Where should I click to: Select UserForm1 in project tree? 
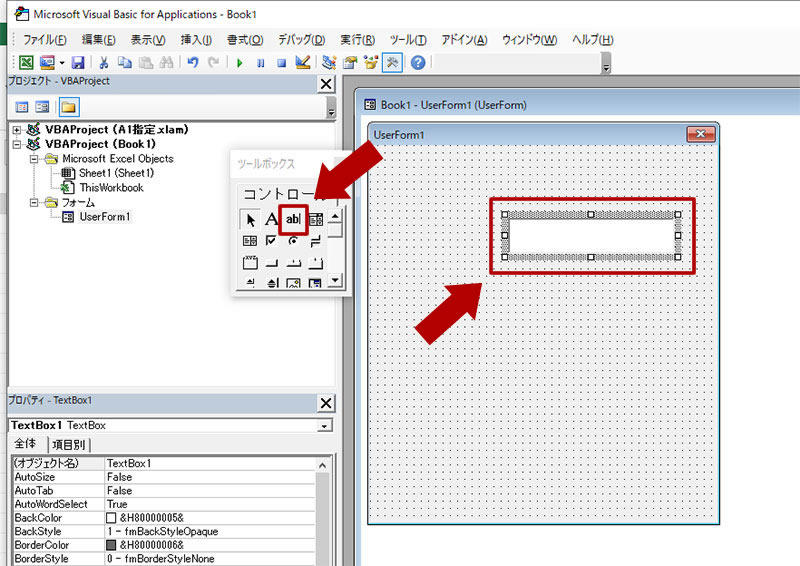pyautogui.click(x=105, y=217)
